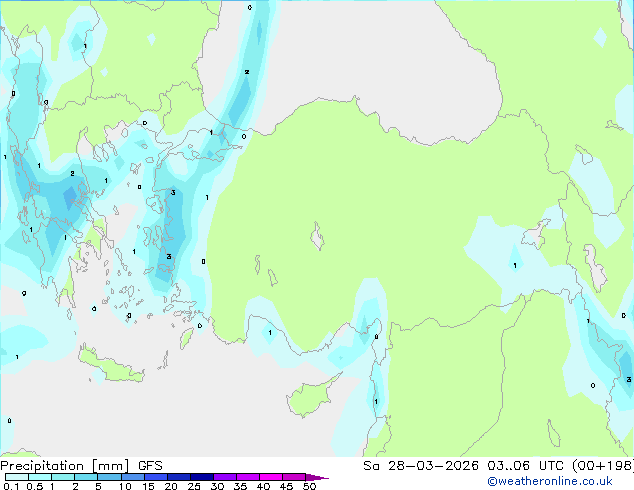
Task: Click the '45' legend scale label
Action: [286, 486]
